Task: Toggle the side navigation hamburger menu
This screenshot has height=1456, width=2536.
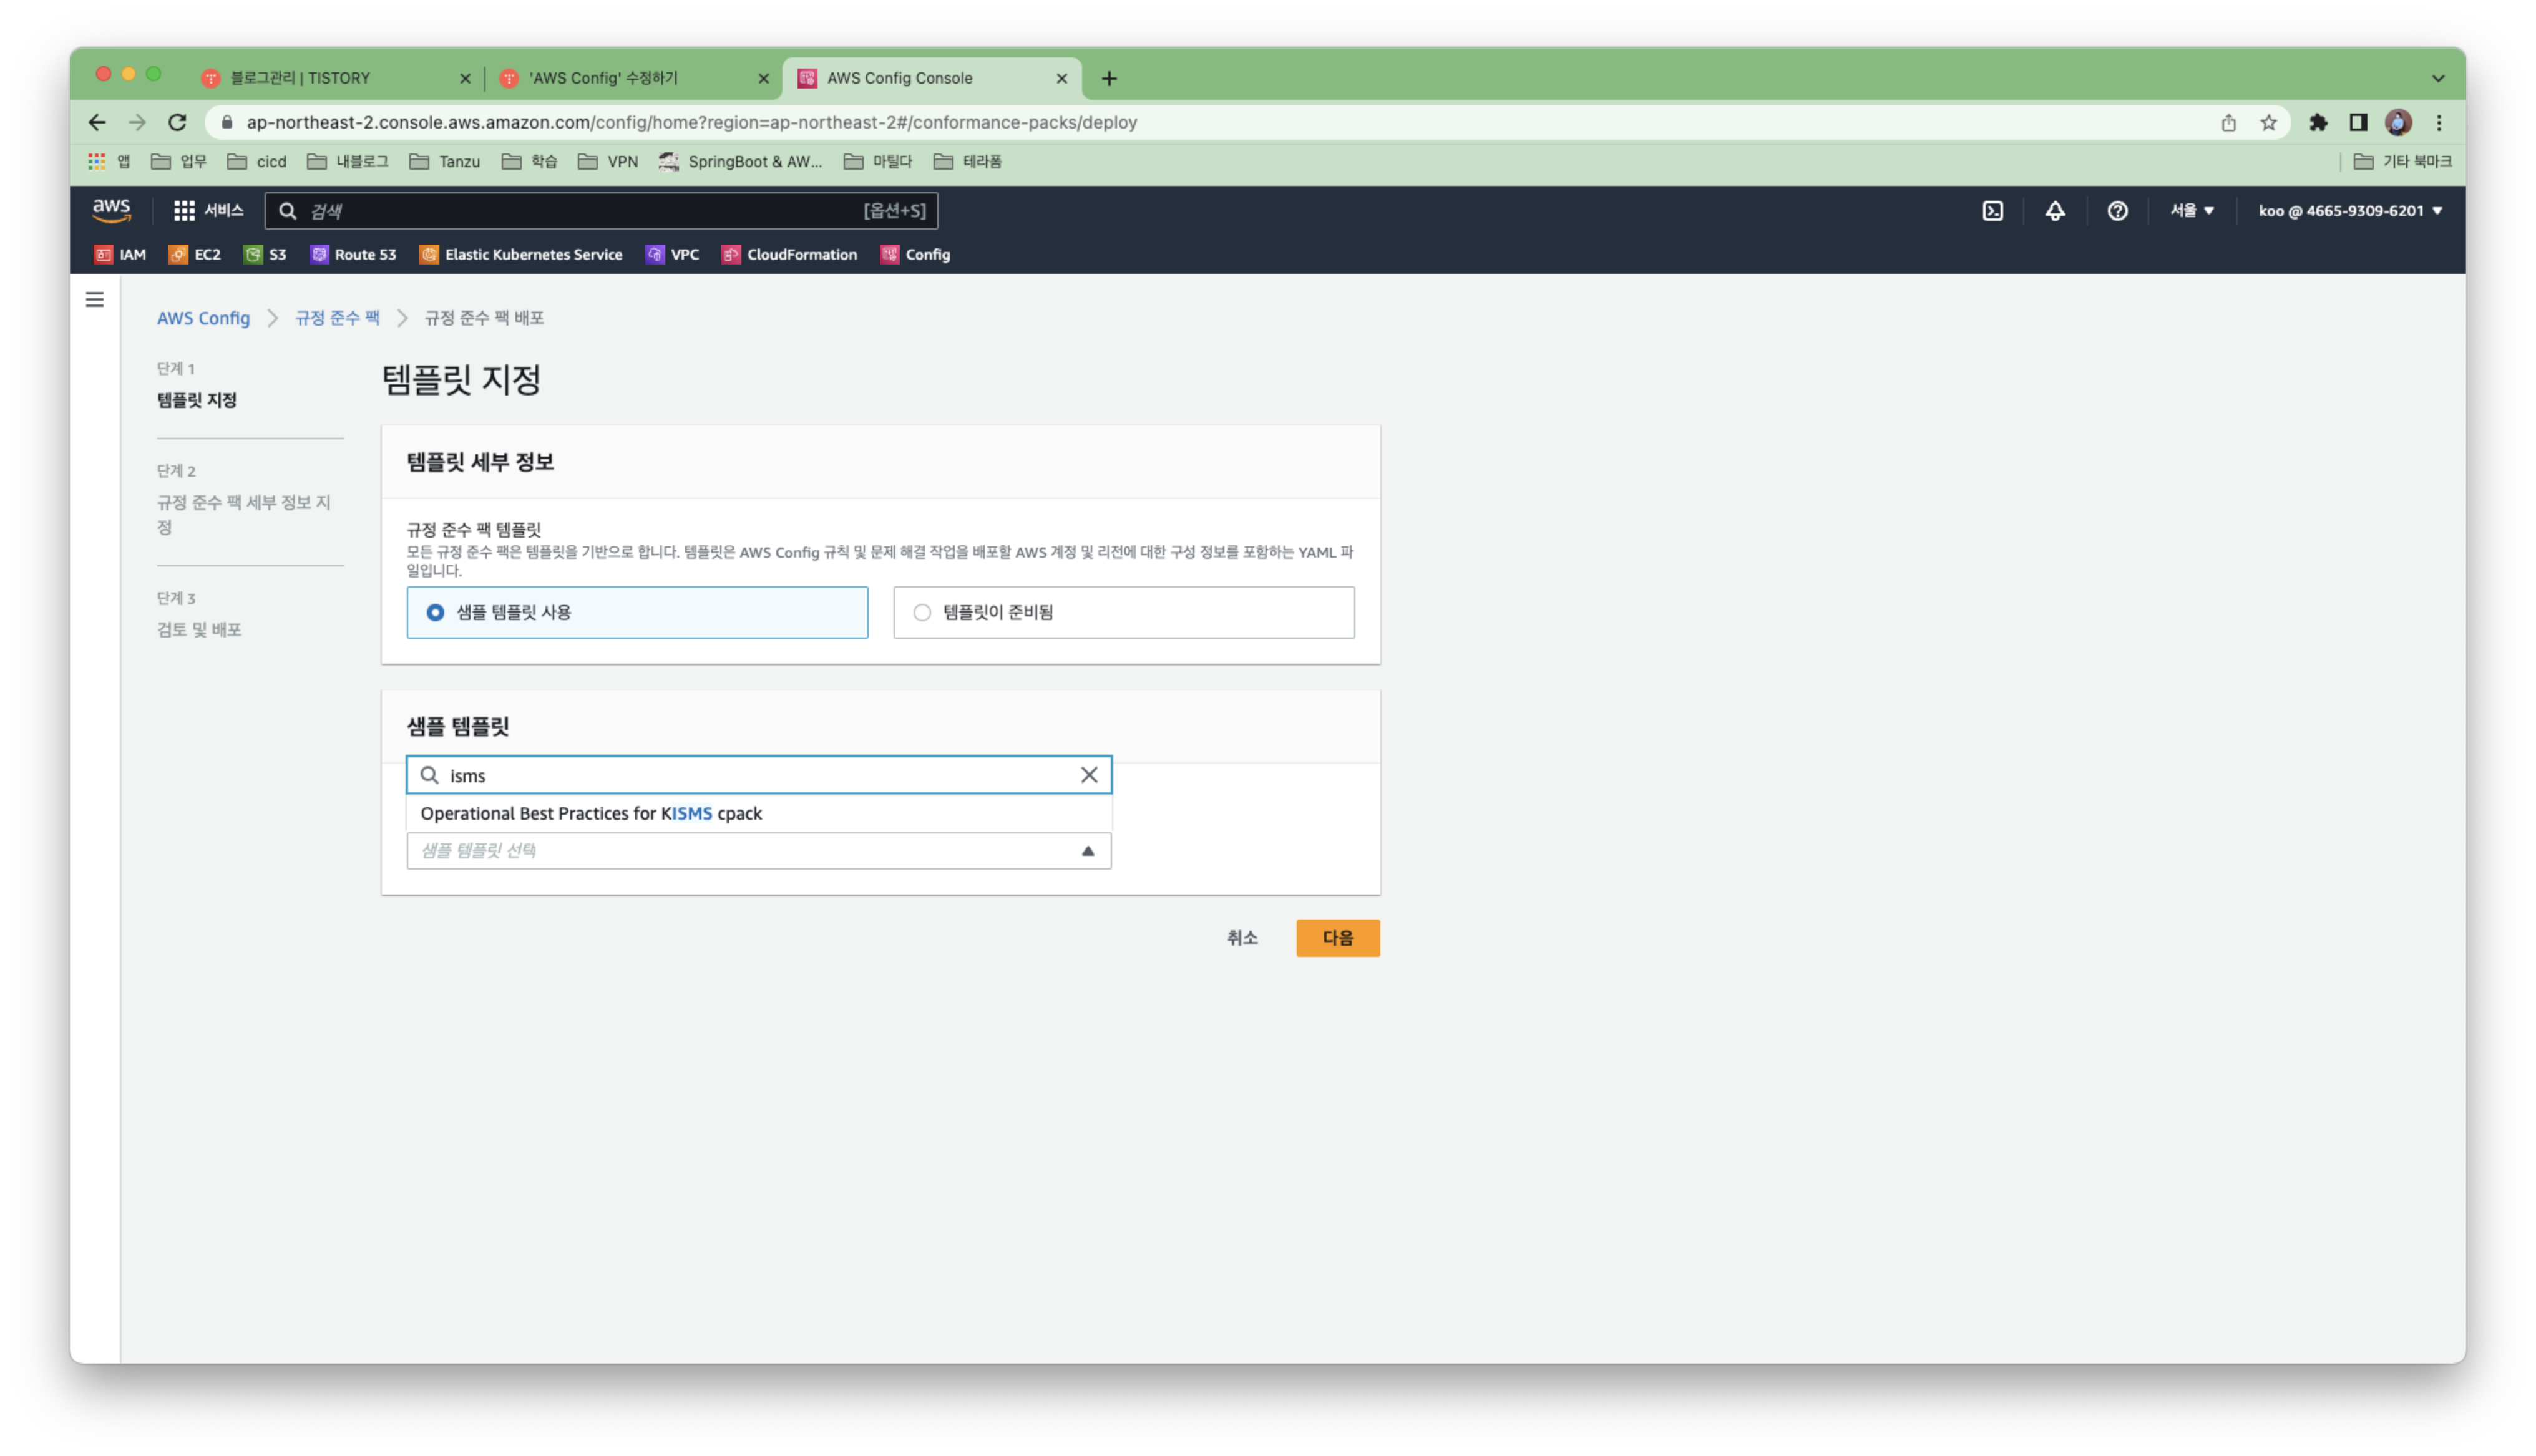Action: coord(95,300)
